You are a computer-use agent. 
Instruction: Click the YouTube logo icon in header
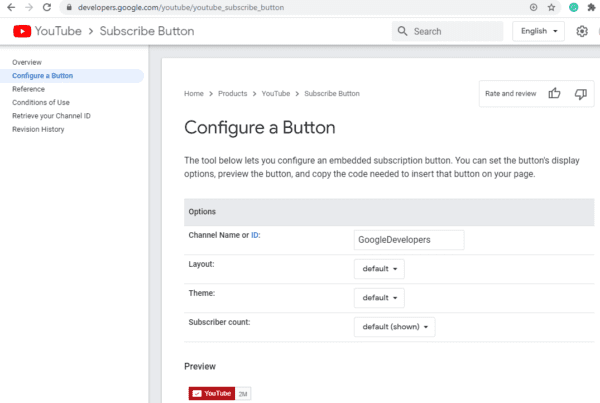[22, 31]
